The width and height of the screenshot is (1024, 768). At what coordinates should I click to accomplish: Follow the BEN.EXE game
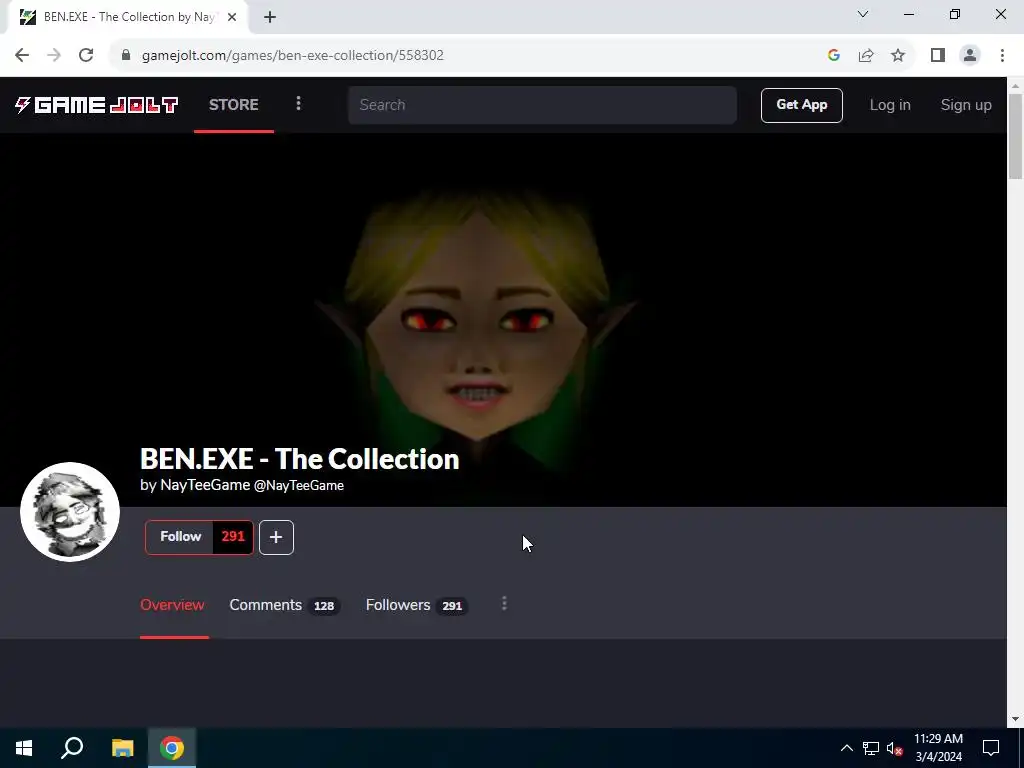pyautogui.click(x=180, y=537)
